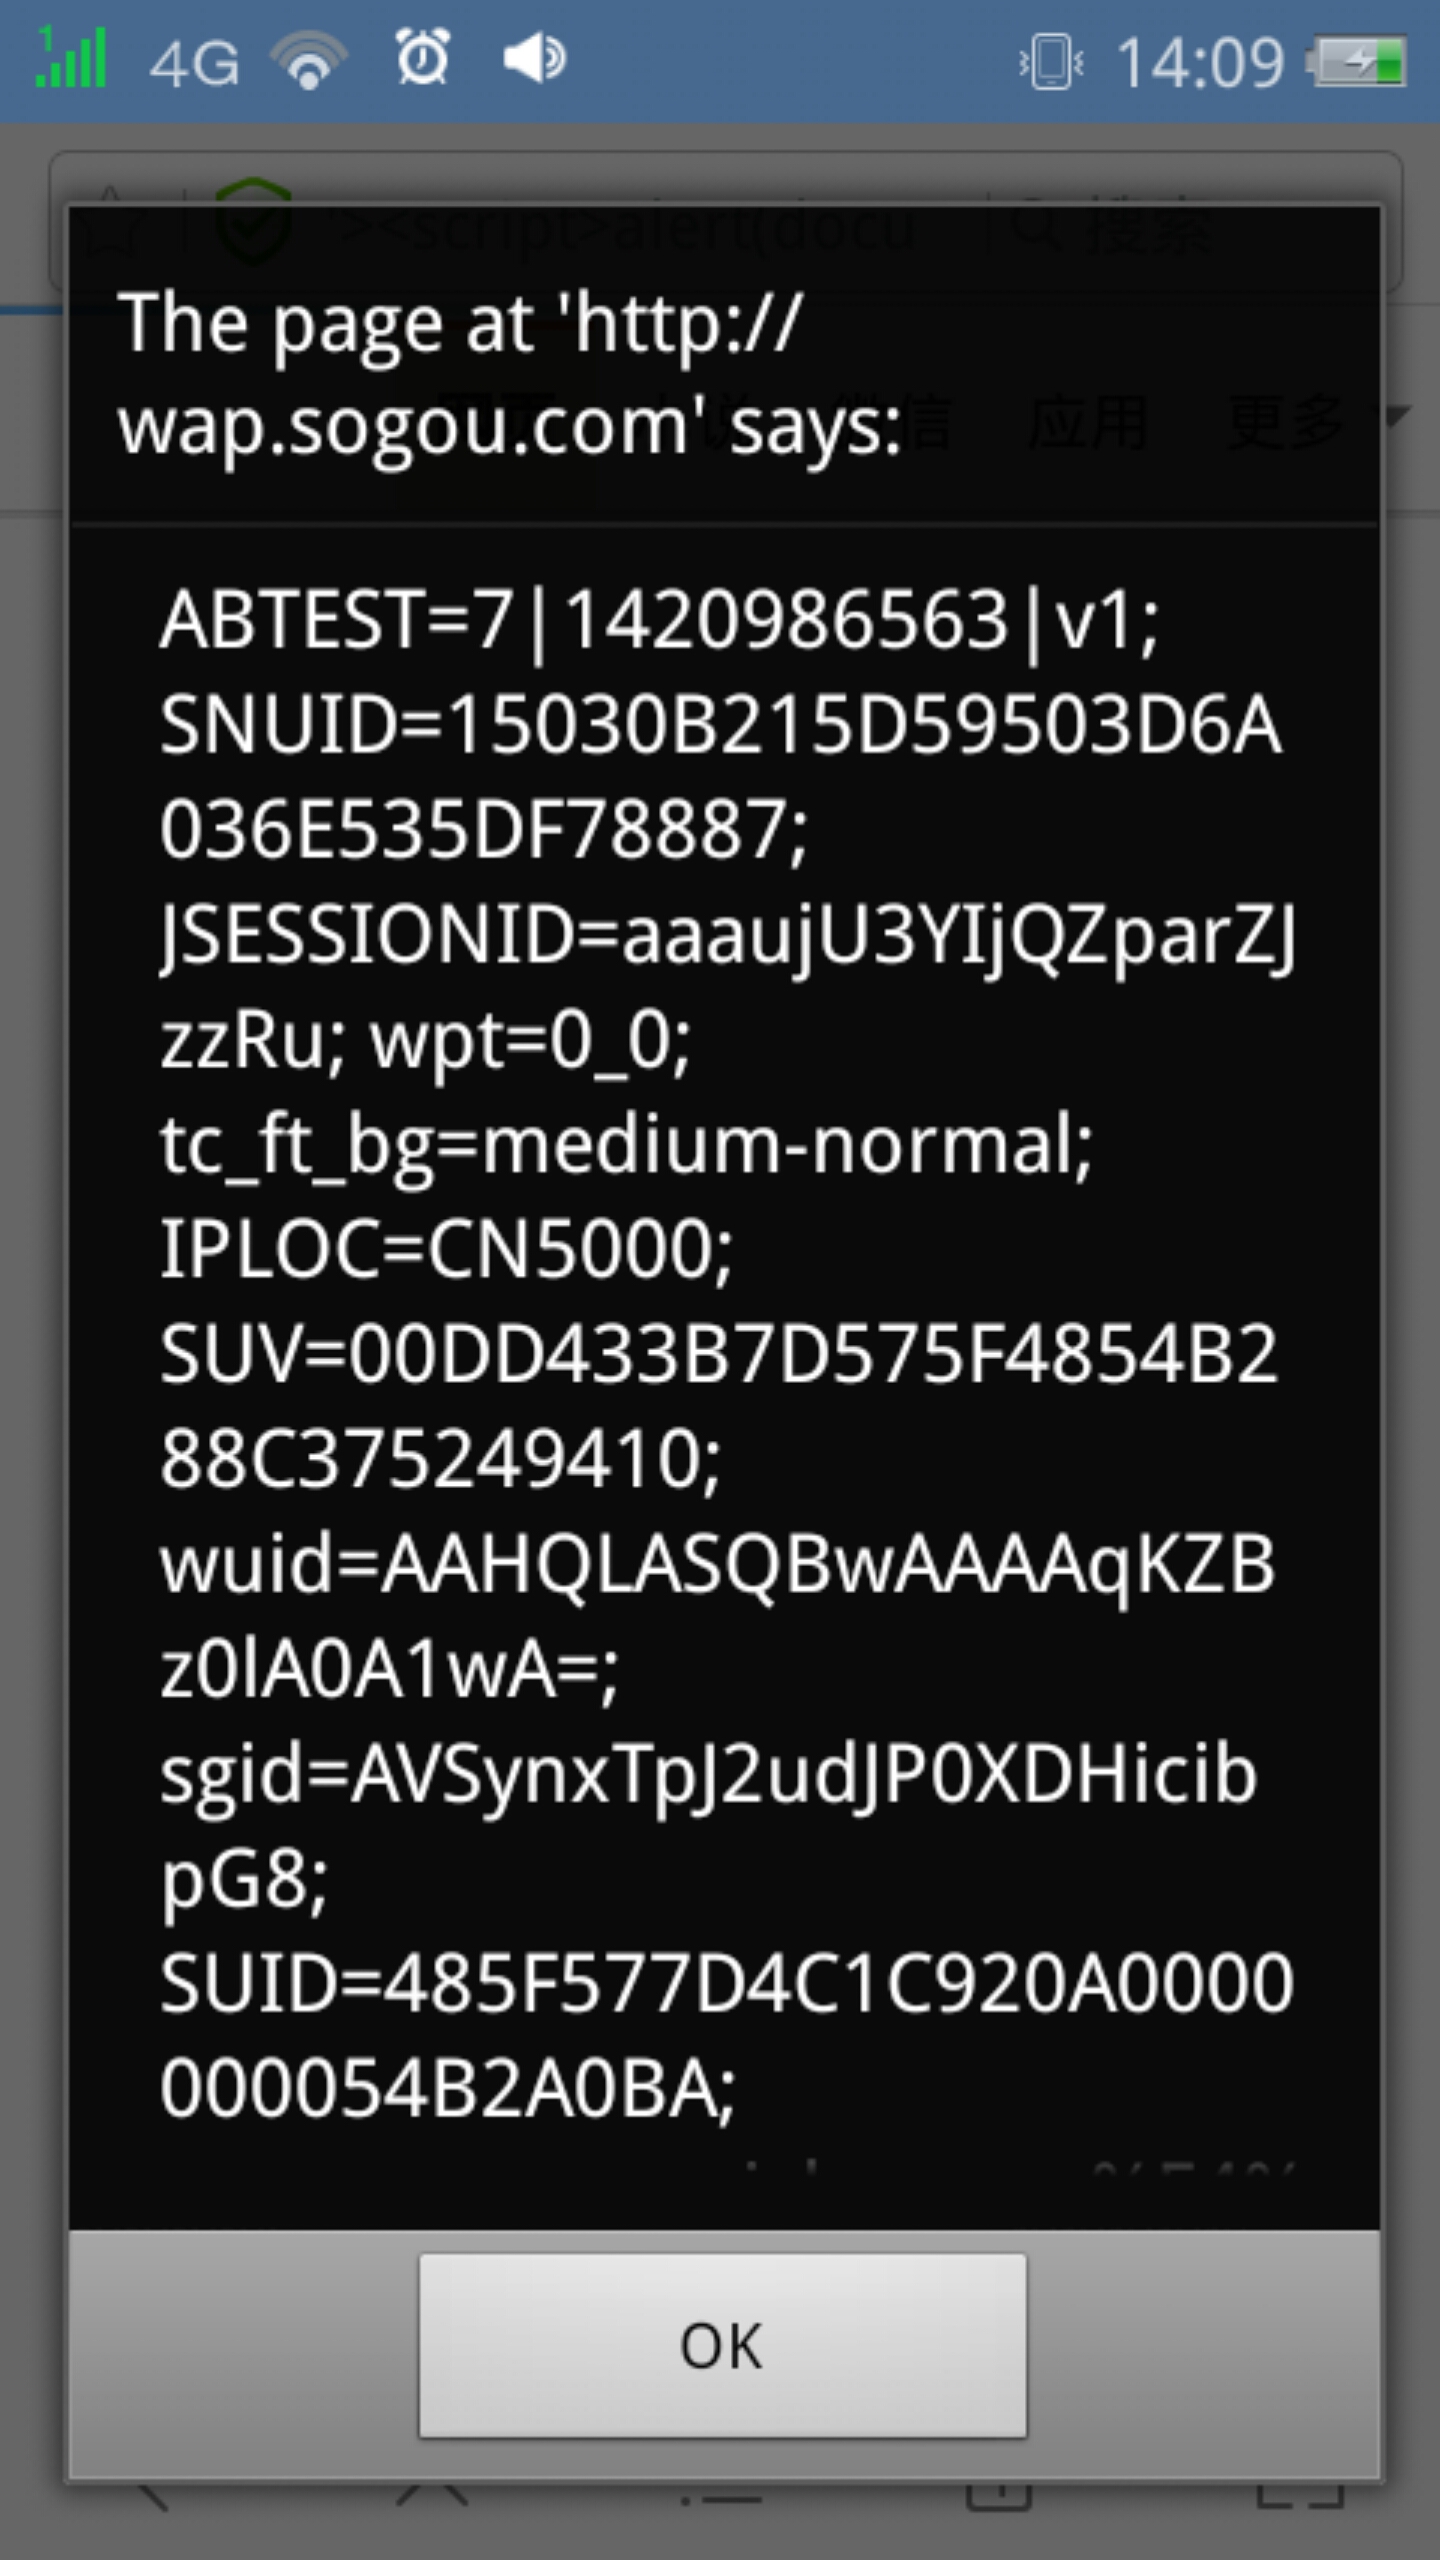Viewport: 1440px width, 2560px height.
Task: Tap the 14:09 clock in status bar
Action: [x=1200, y=64]
